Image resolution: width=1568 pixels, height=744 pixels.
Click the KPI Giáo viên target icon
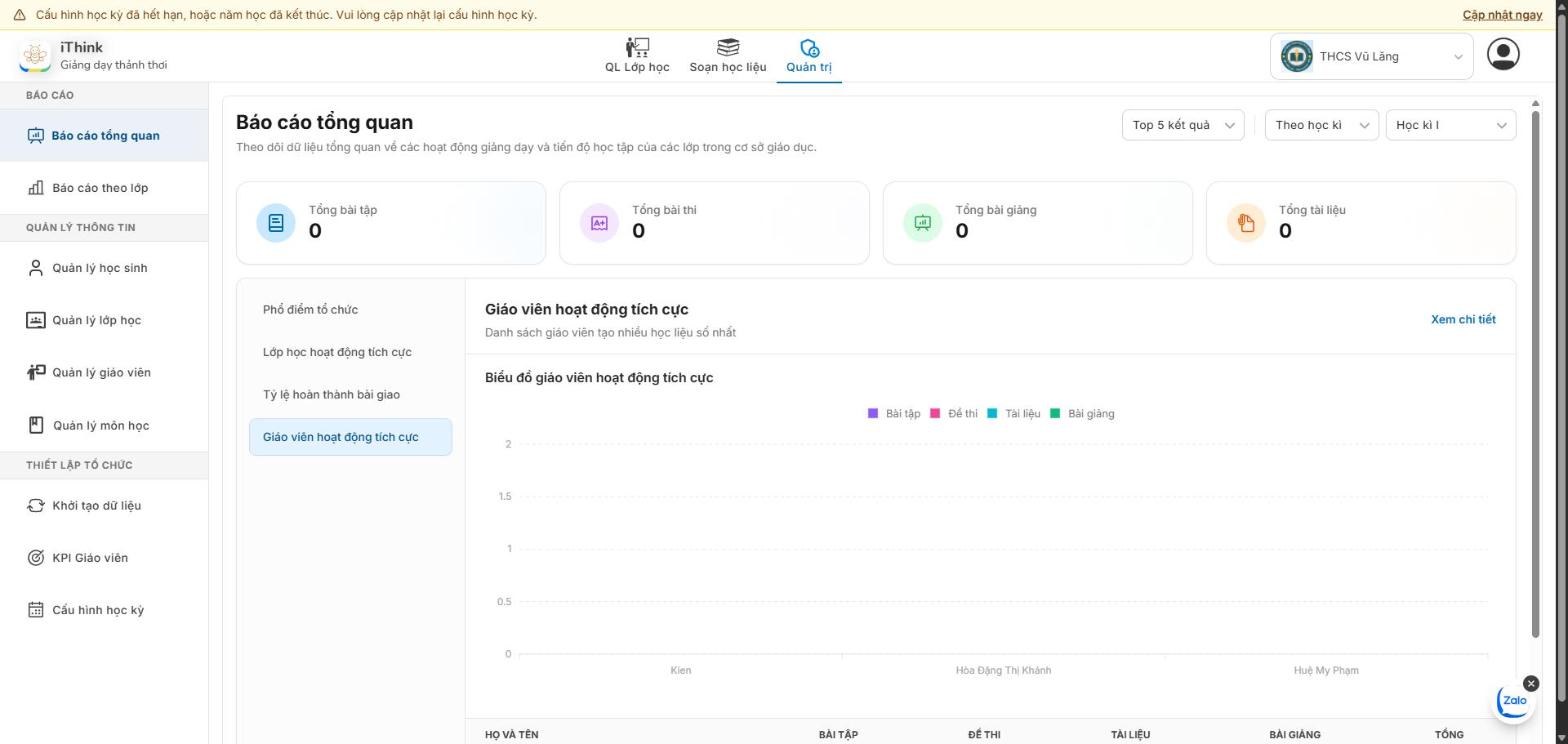[x=36, y=558]
